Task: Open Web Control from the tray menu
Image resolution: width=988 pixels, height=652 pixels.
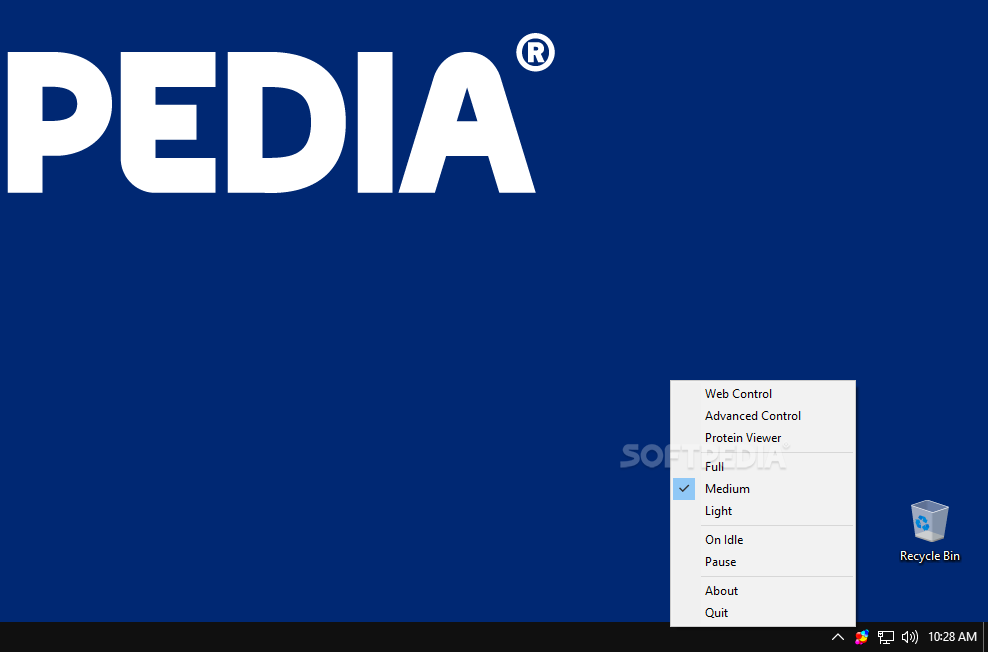Action: tap(762, 394)
